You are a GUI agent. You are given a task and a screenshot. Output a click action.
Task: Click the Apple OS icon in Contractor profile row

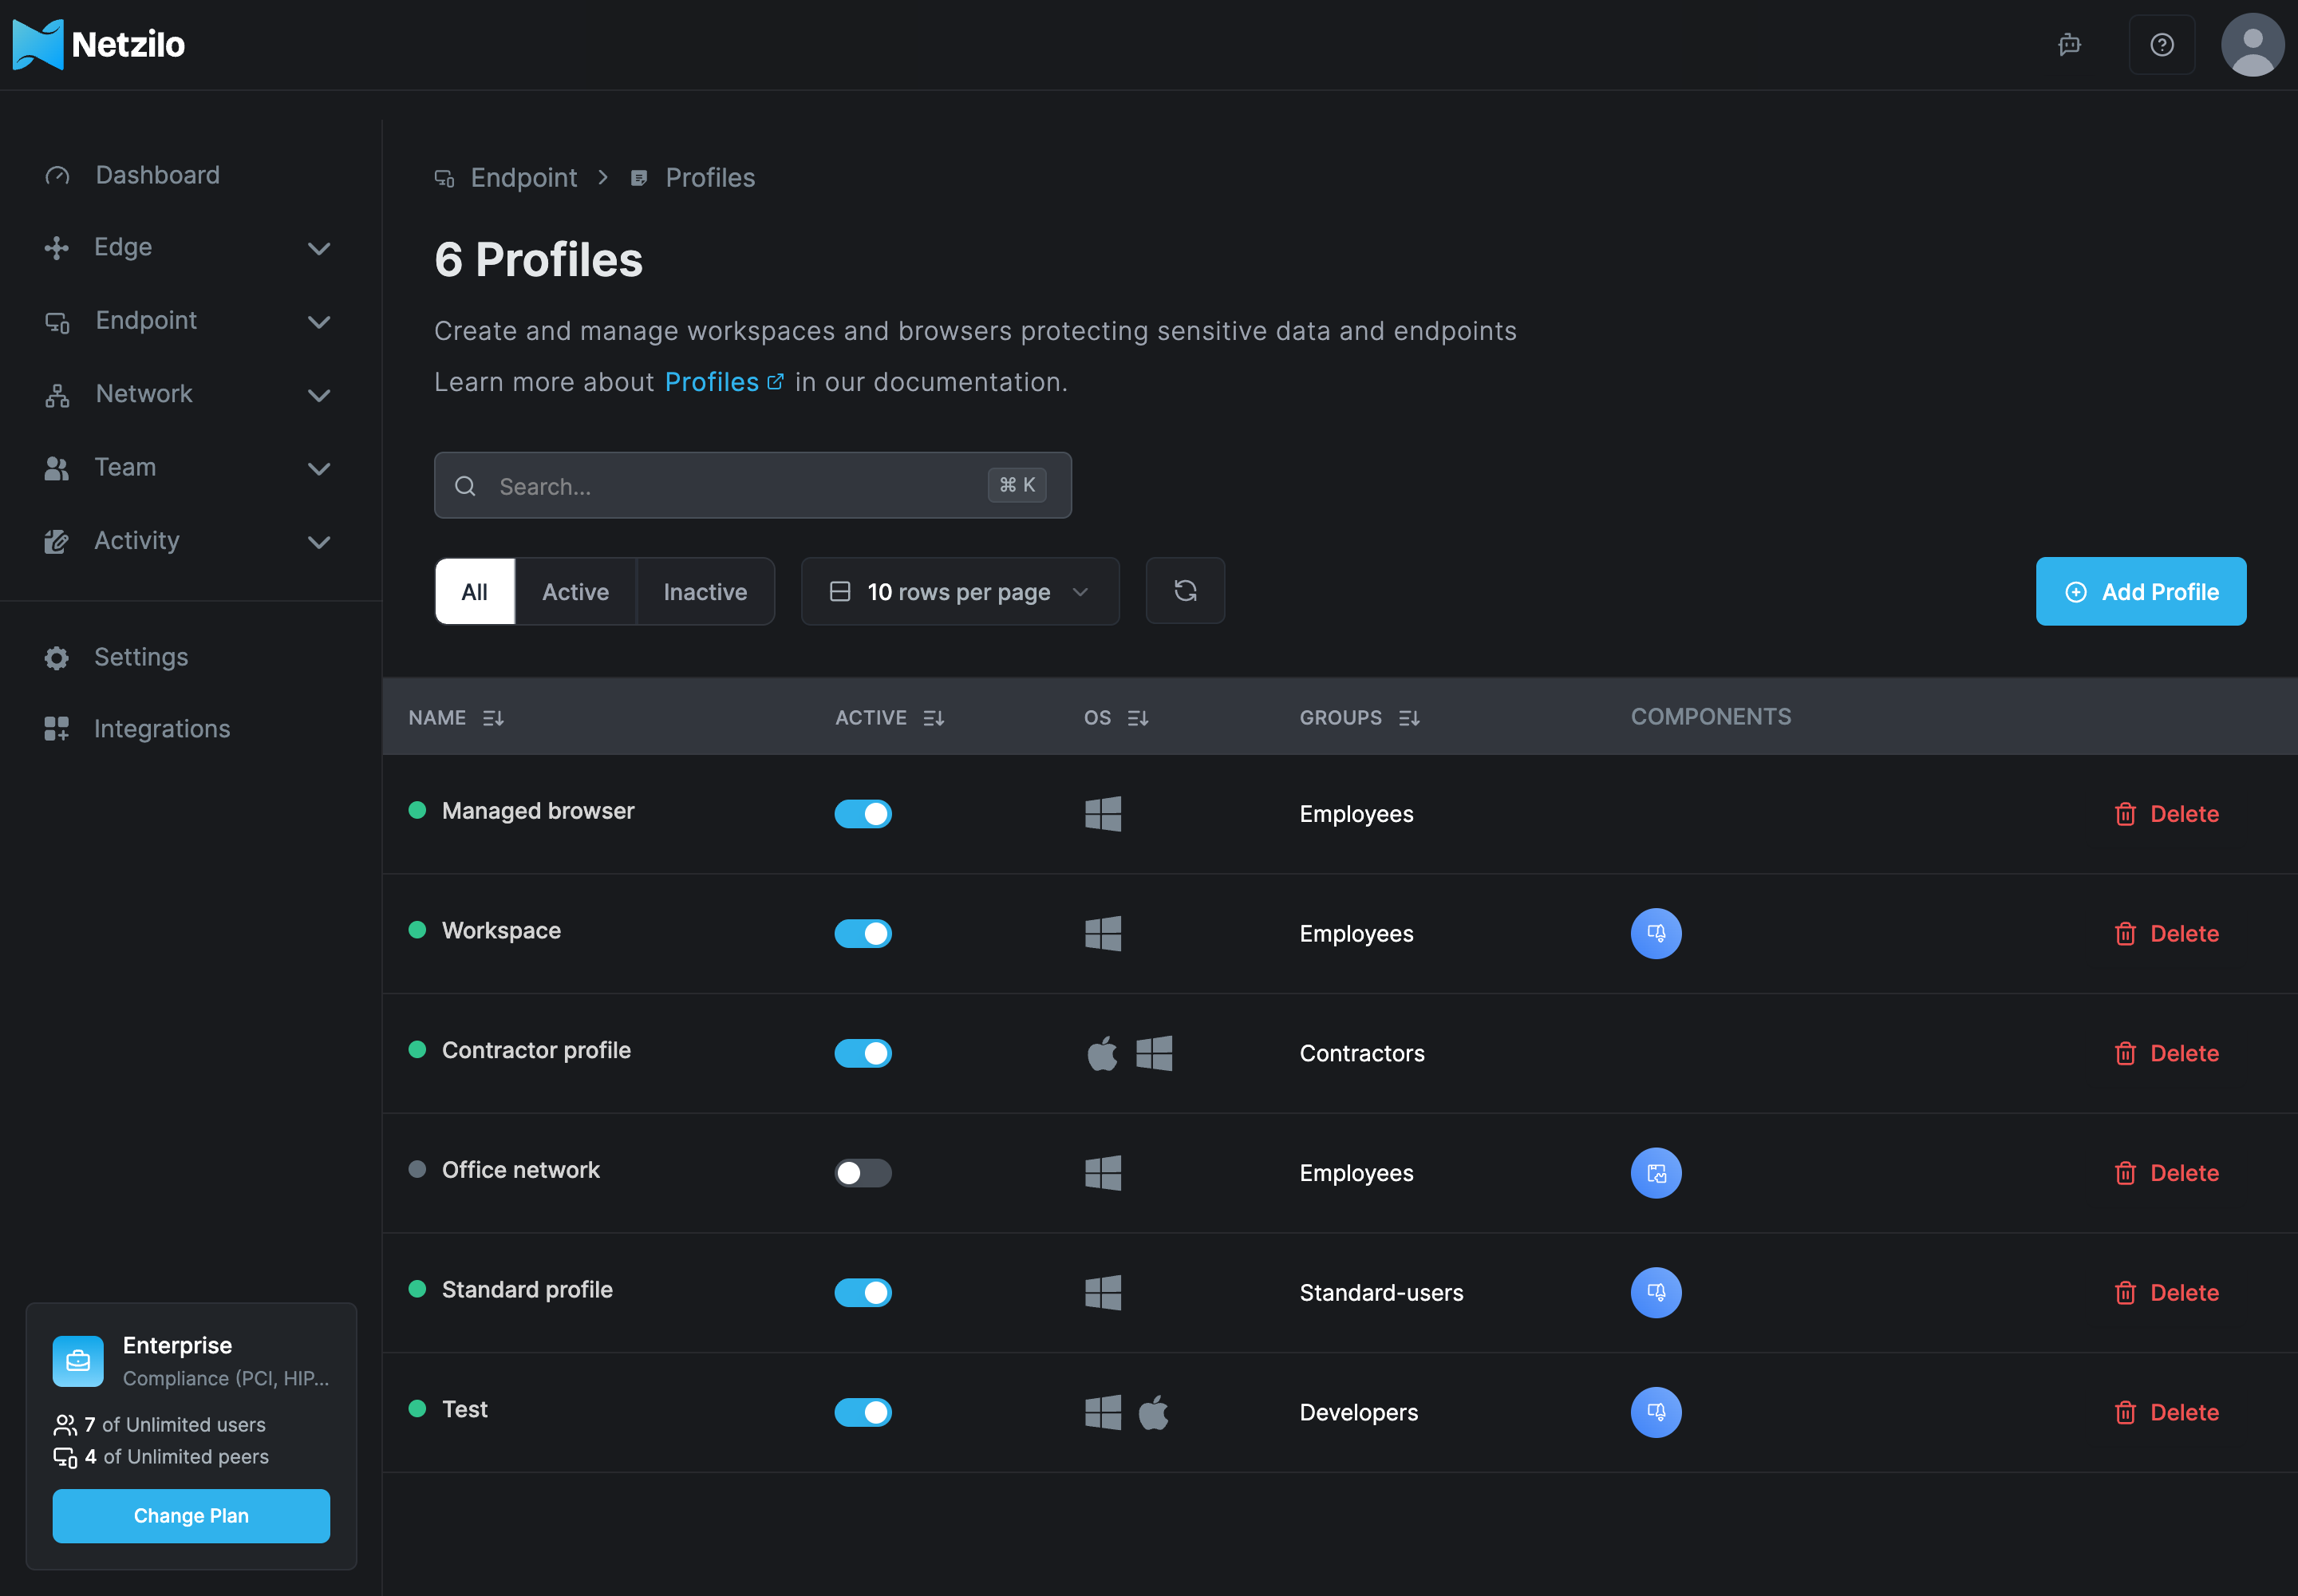coord(1102,1053)
